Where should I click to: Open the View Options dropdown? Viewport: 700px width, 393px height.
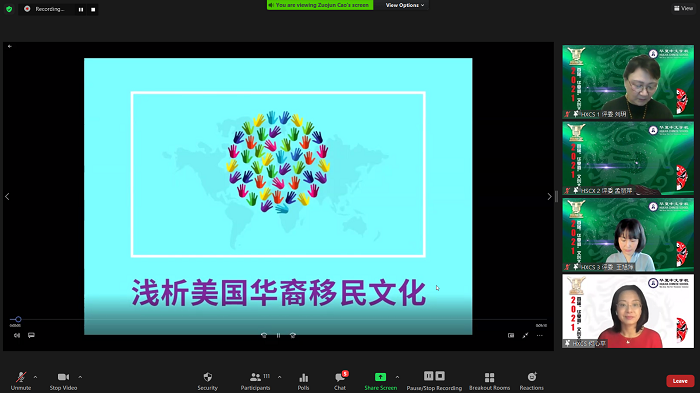tap(405, 5)
